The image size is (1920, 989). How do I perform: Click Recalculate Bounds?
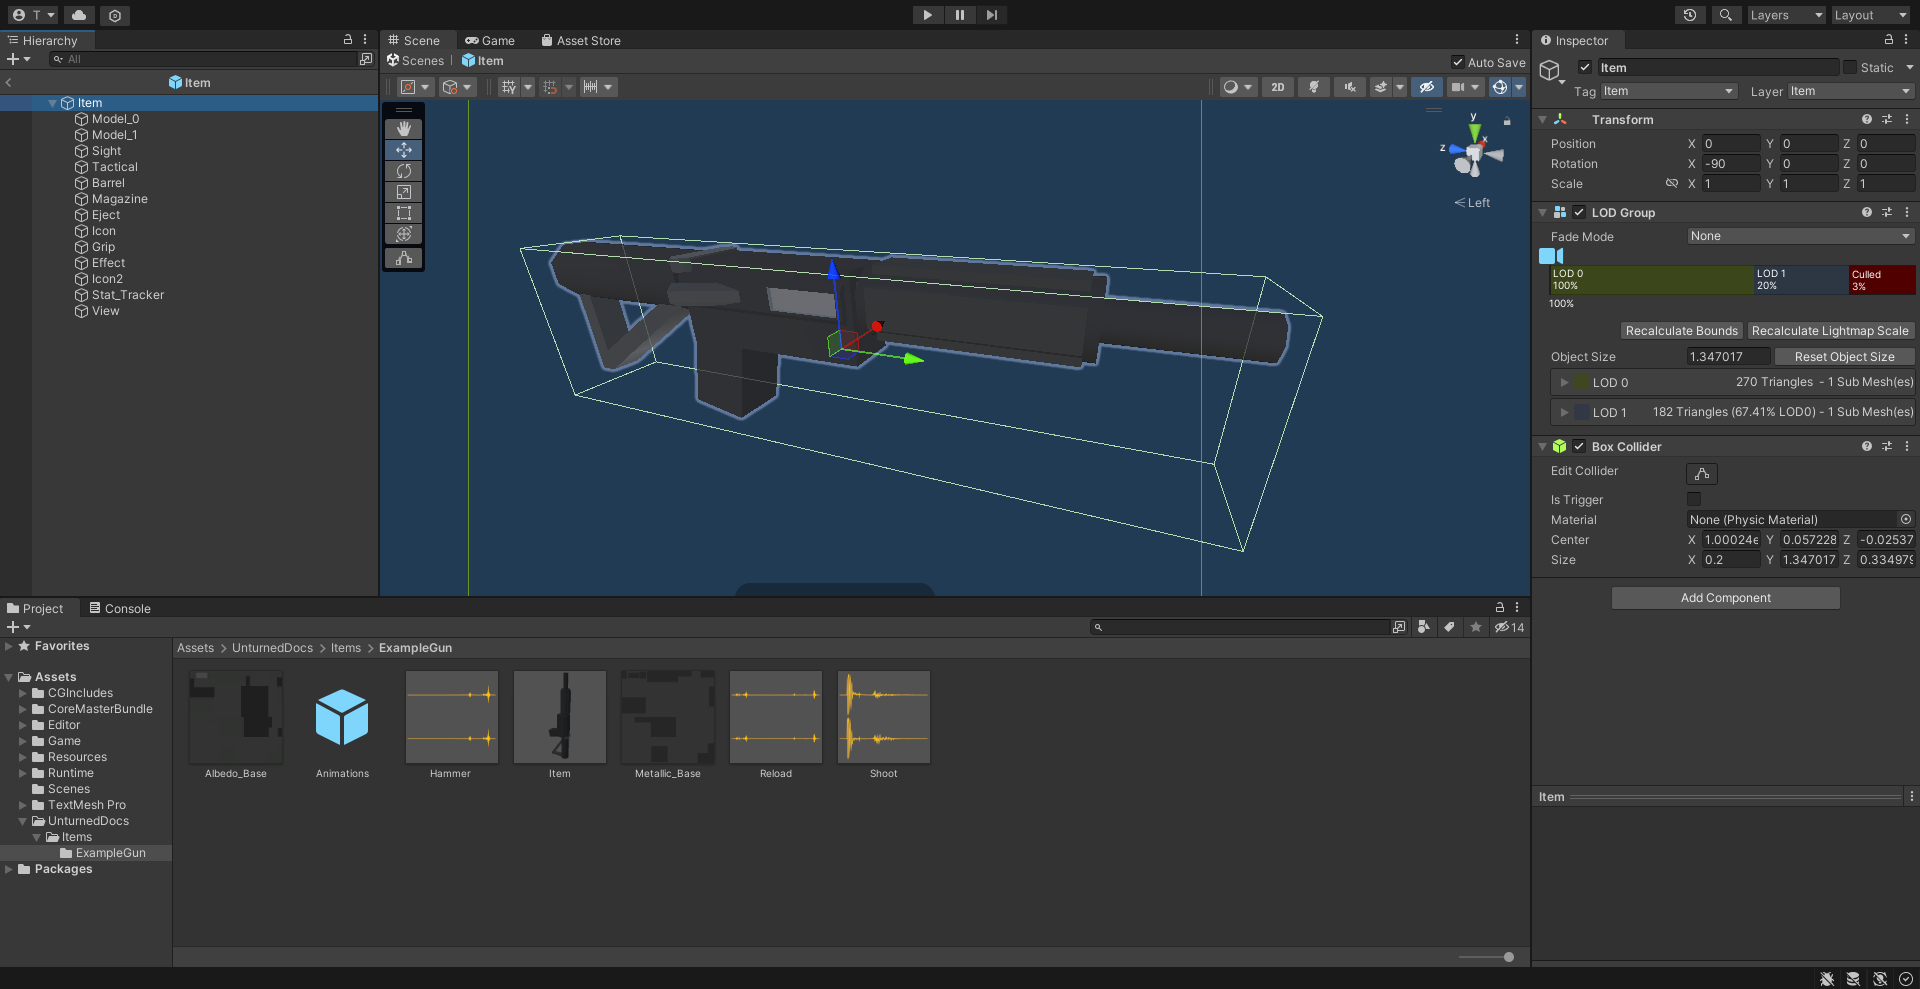[x=1681, y=330]
